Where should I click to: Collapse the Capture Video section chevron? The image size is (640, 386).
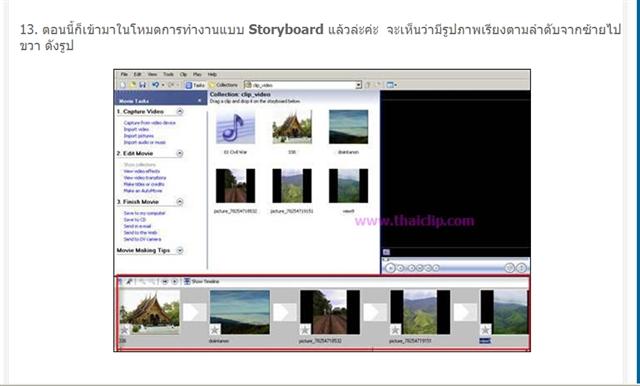[x=180, y=111]
